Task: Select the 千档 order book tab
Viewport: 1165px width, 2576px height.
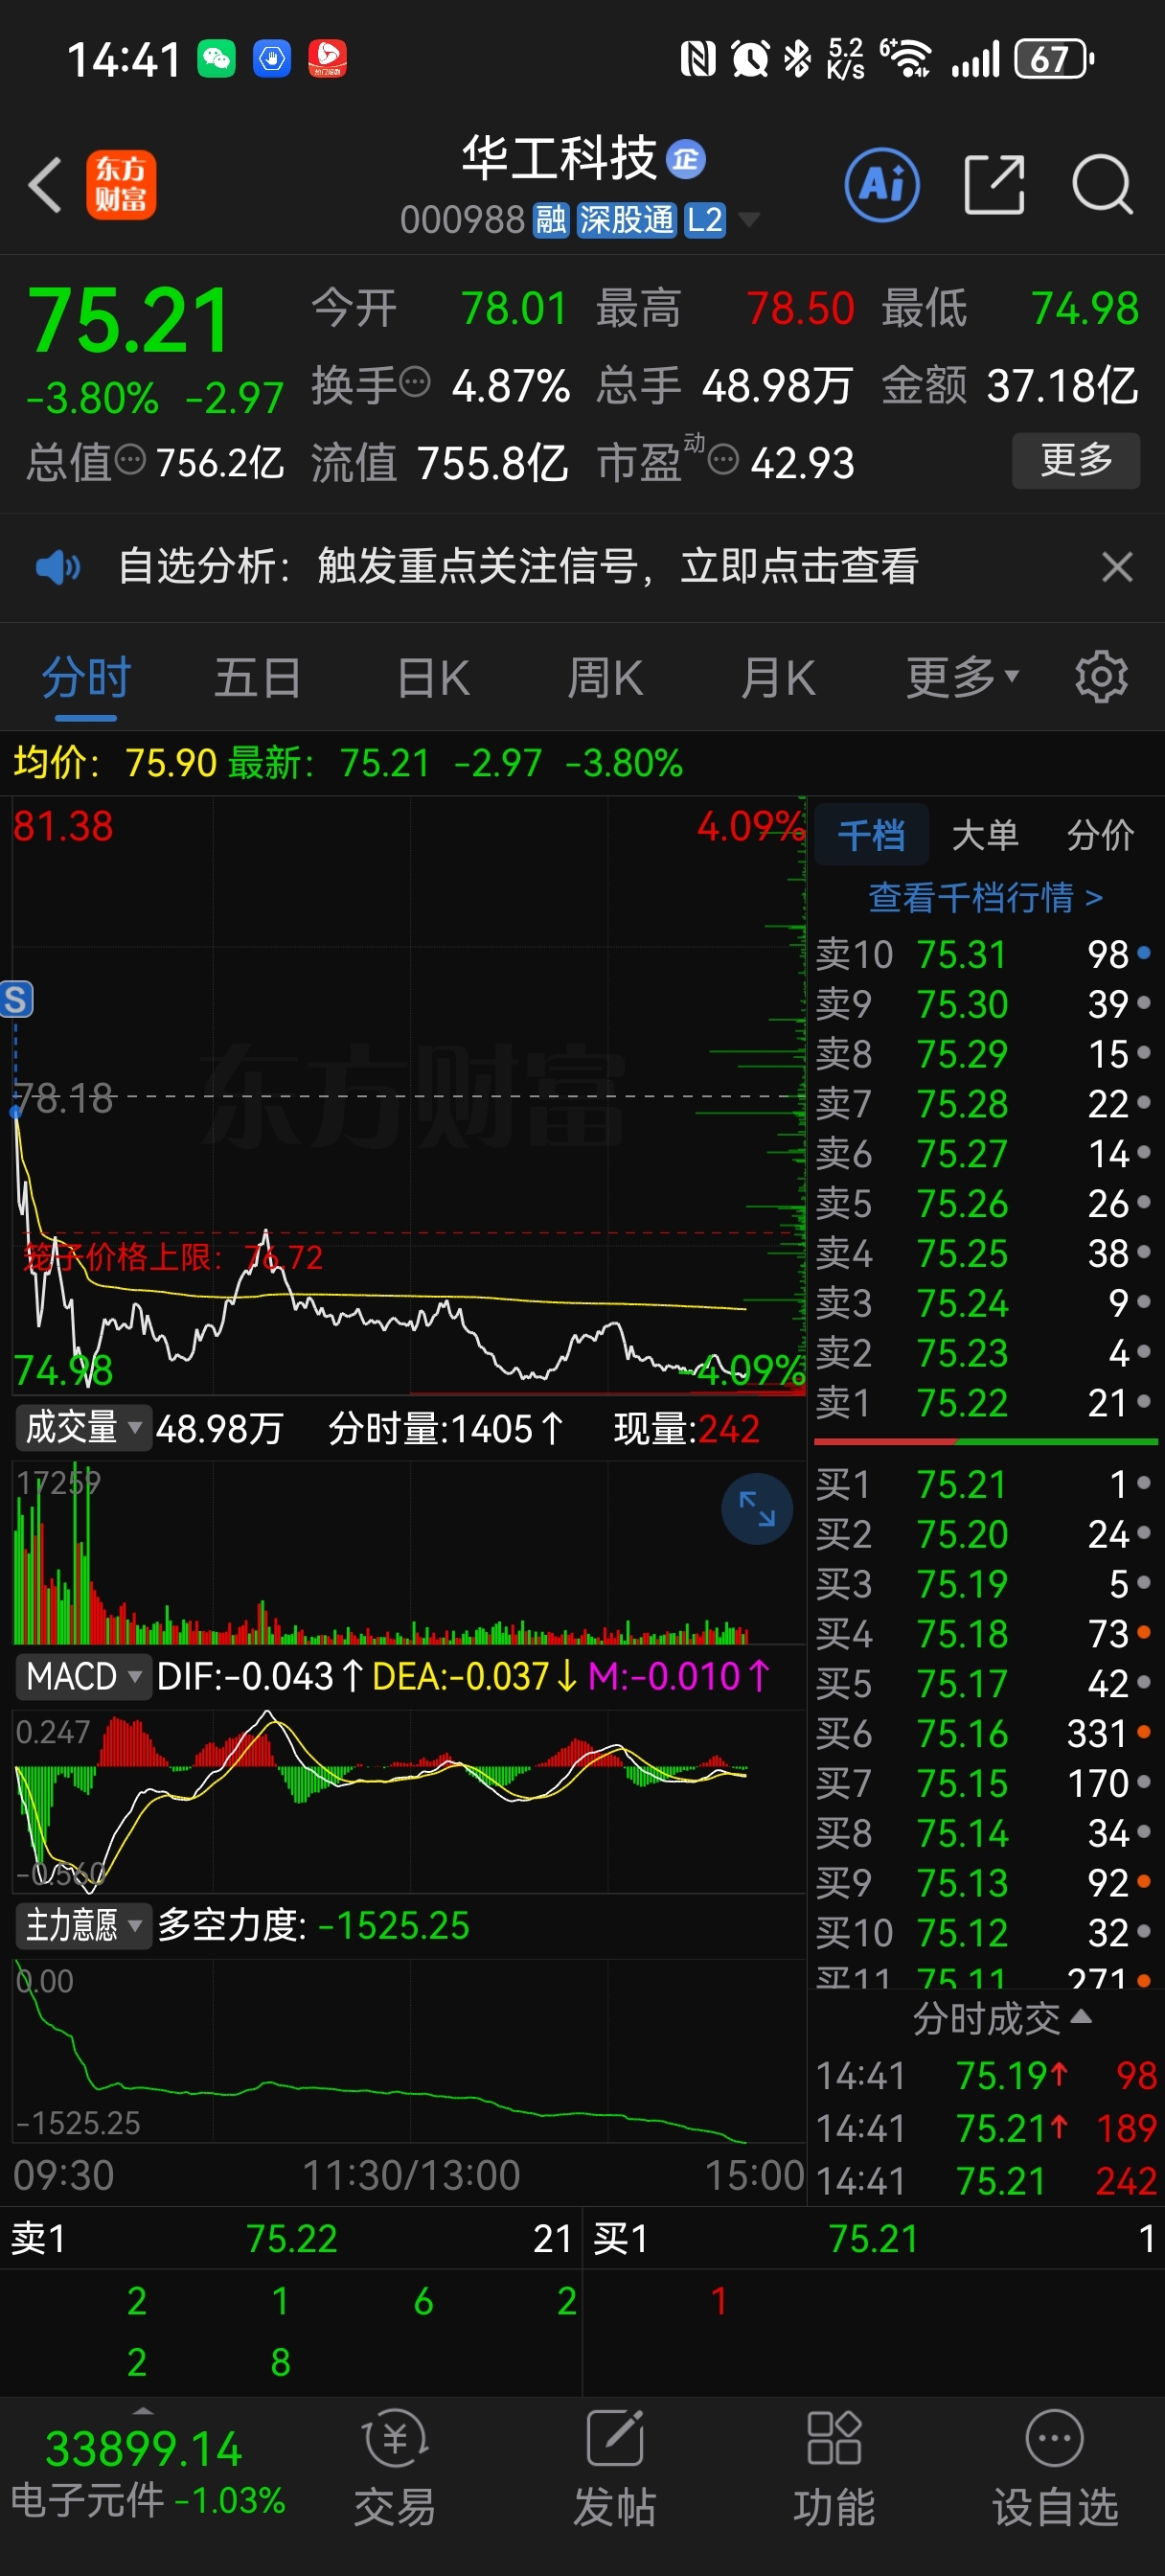Action: tap(871, 835)
